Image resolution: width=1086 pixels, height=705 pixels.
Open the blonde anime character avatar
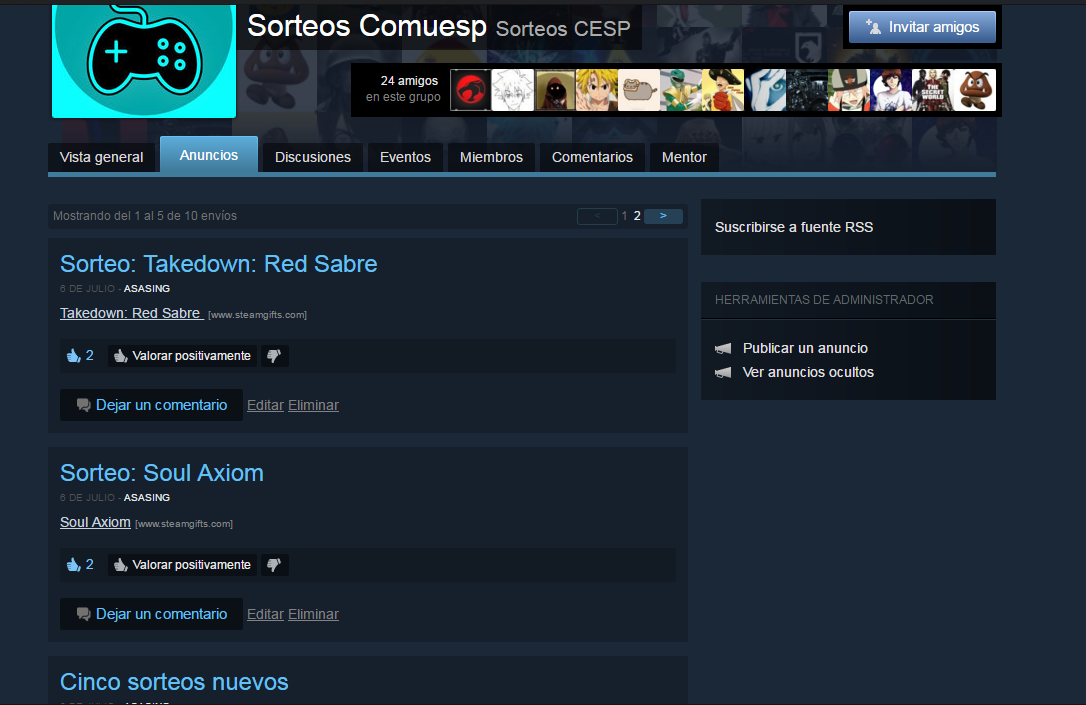click(597, 90)
